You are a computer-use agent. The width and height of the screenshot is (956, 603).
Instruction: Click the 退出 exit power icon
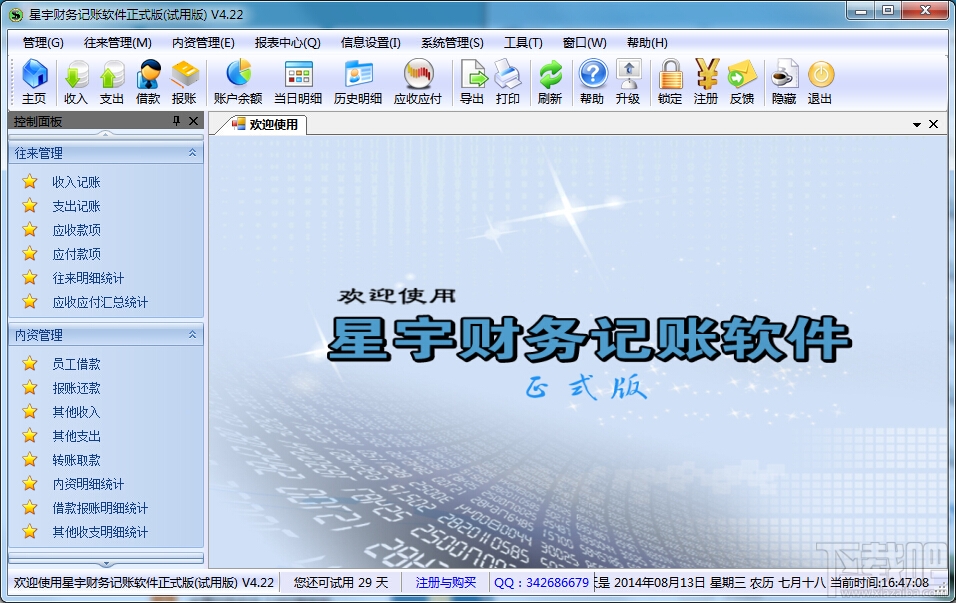(820, 82)
